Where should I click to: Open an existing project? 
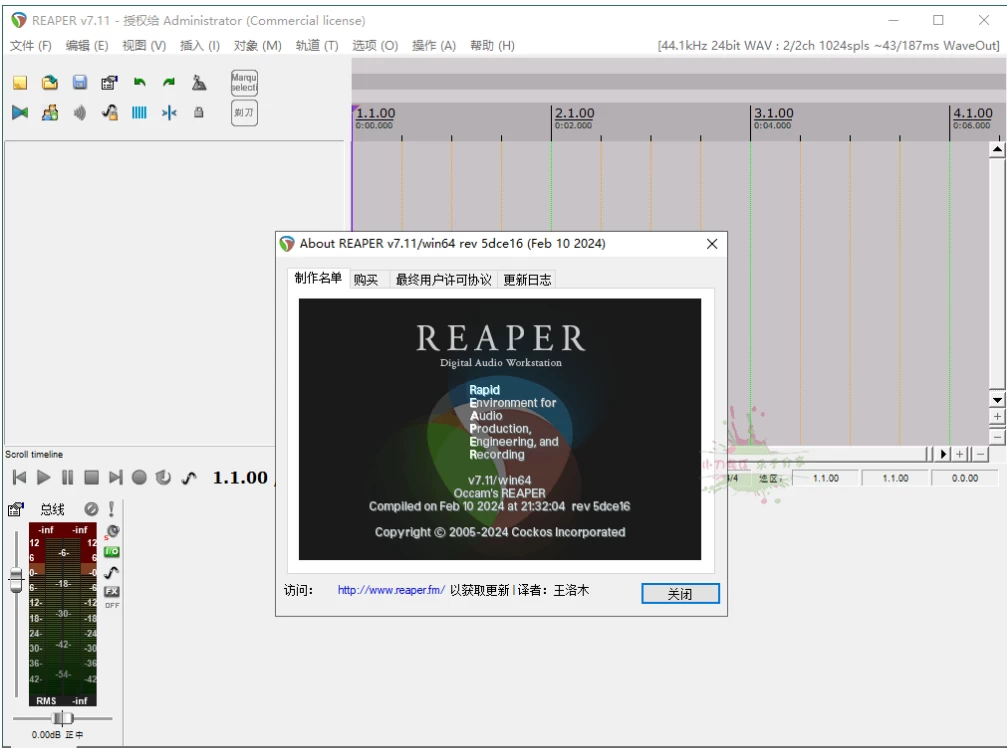[x=49, y=83]
